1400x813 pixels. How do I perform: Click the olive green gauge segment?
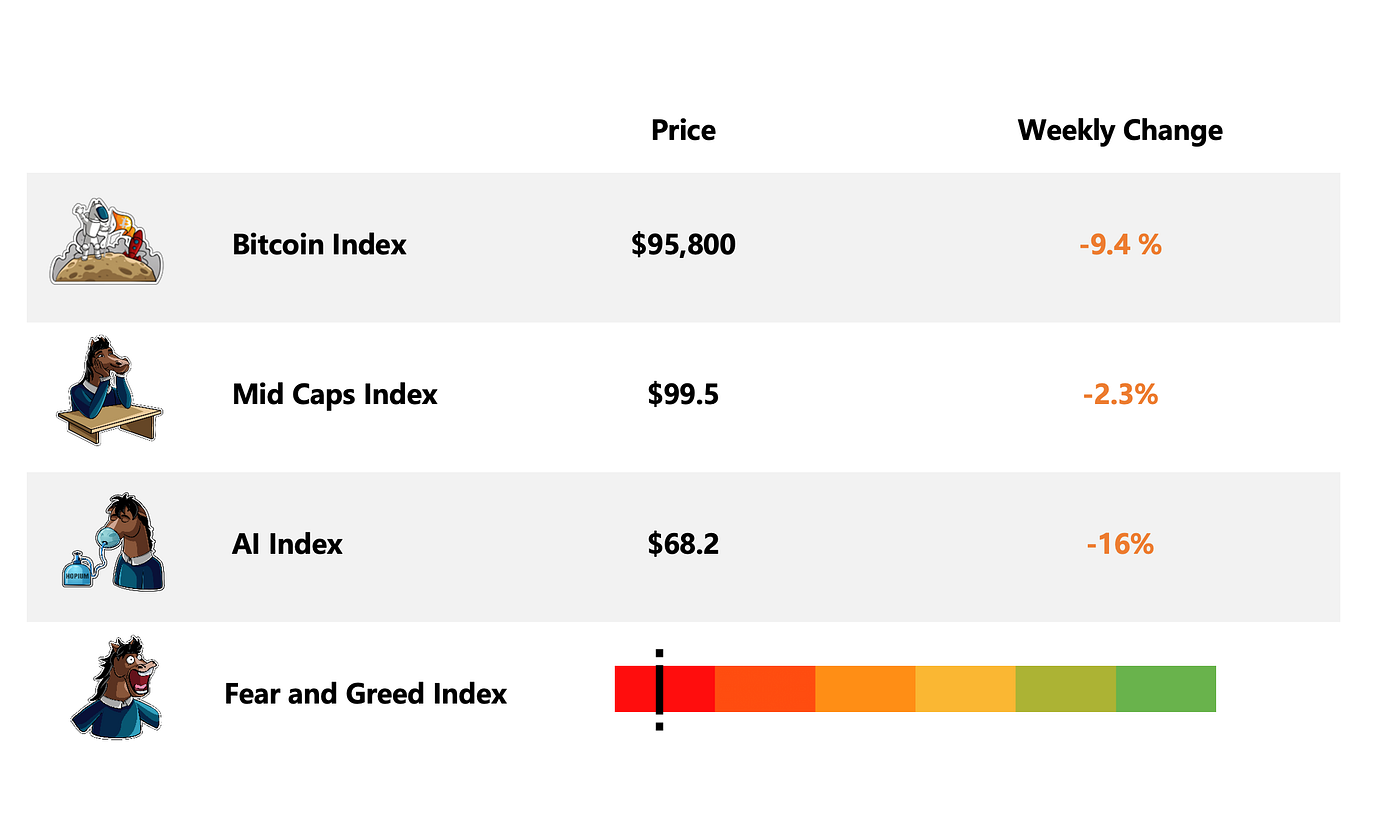click(1065, 689)
